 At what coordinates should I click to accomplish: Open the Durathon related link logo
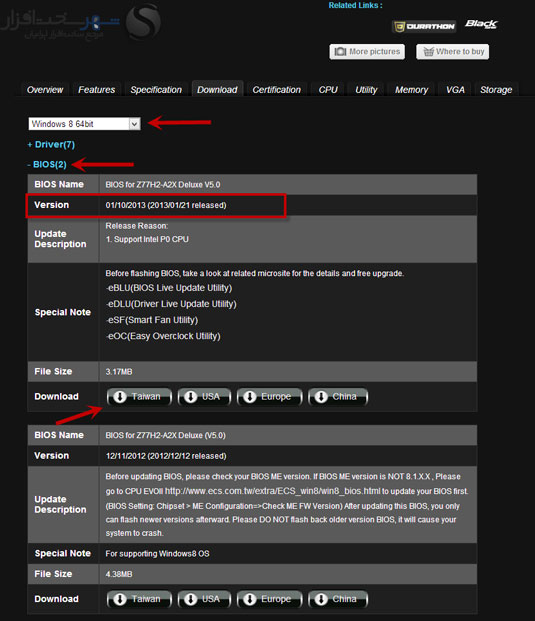click(424, 27)
